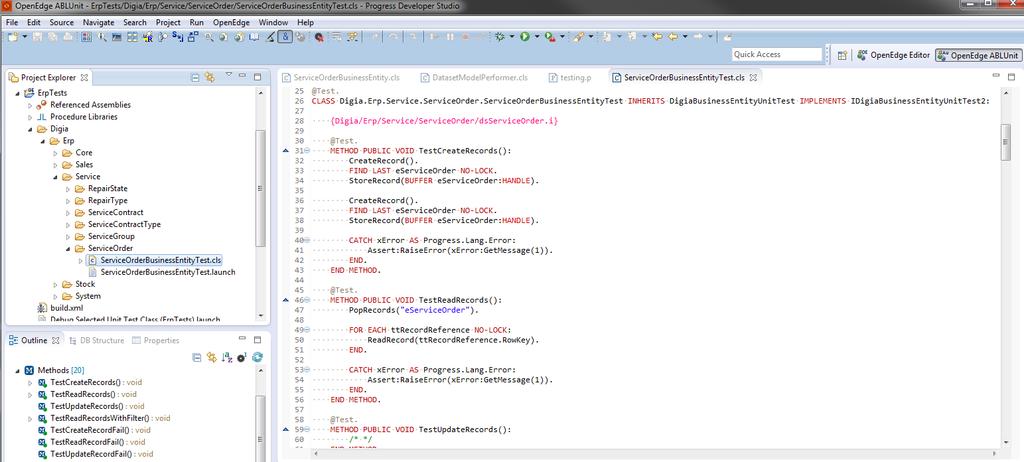
Task: Expand TestCreateRecords() in Outline
Action: [x=30, y=382]
